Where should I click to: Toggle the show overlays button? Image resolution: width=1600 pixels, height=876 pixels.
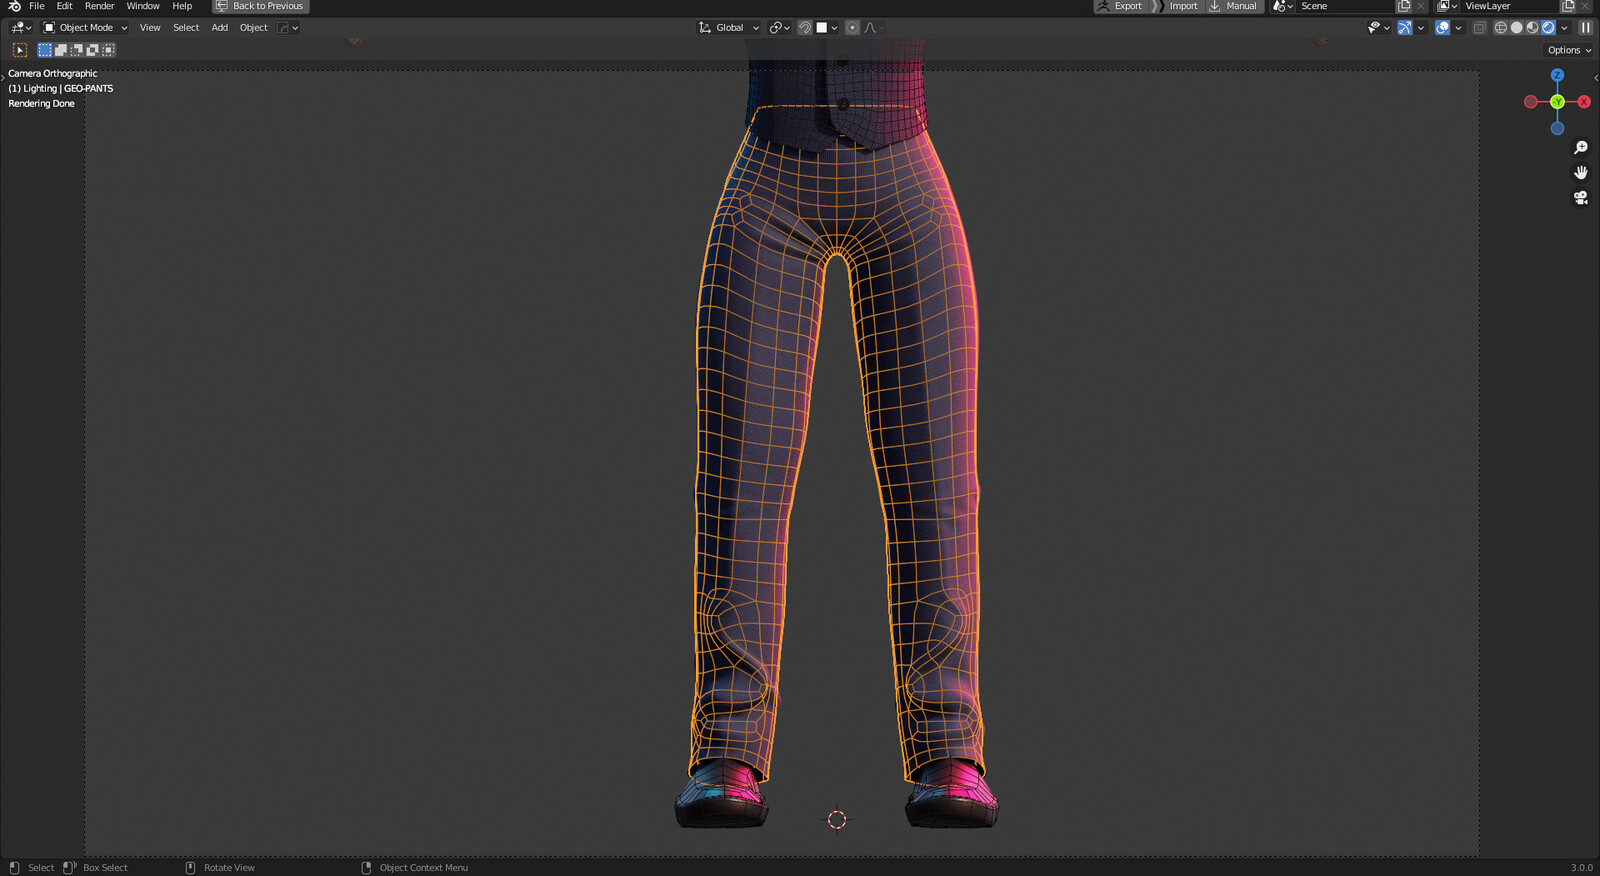1442,28
